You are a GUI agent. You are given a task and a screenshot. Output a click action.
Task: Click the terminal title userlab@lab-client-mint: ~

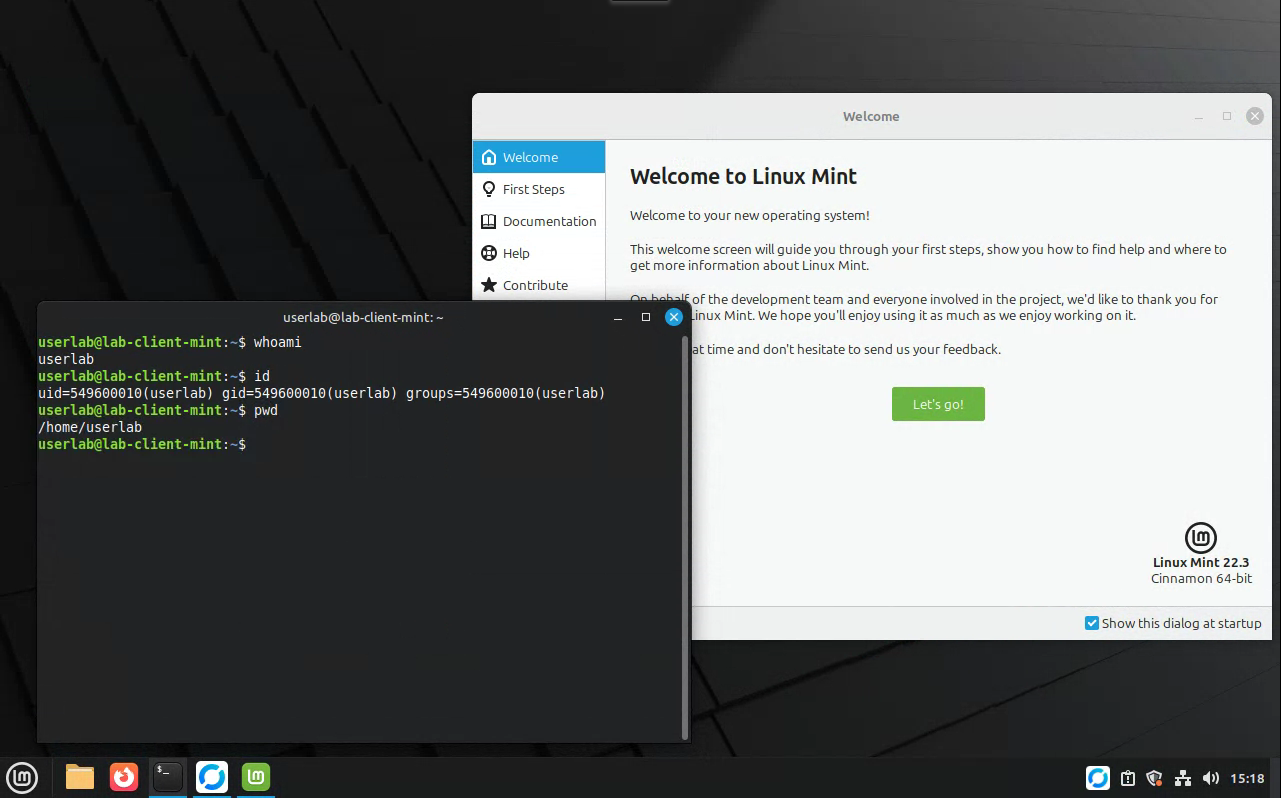363,317
